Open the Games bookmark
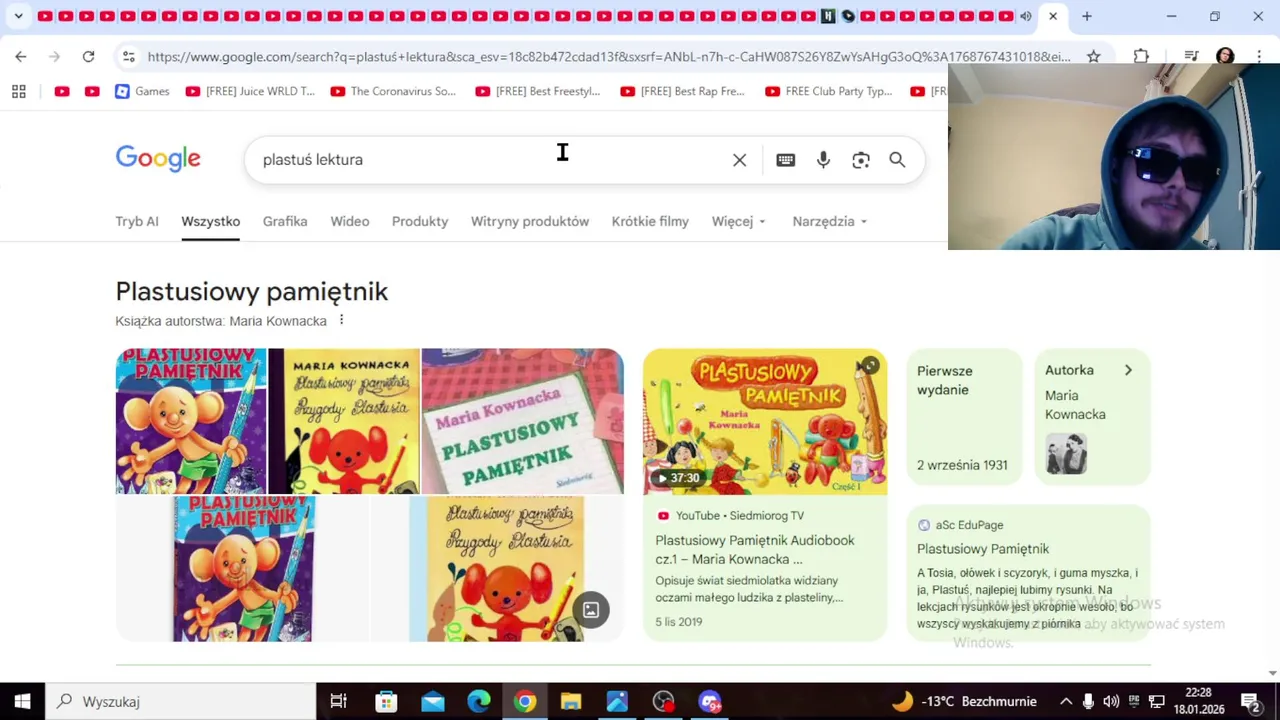1280x720 pixels. click(x=142, y=91)
